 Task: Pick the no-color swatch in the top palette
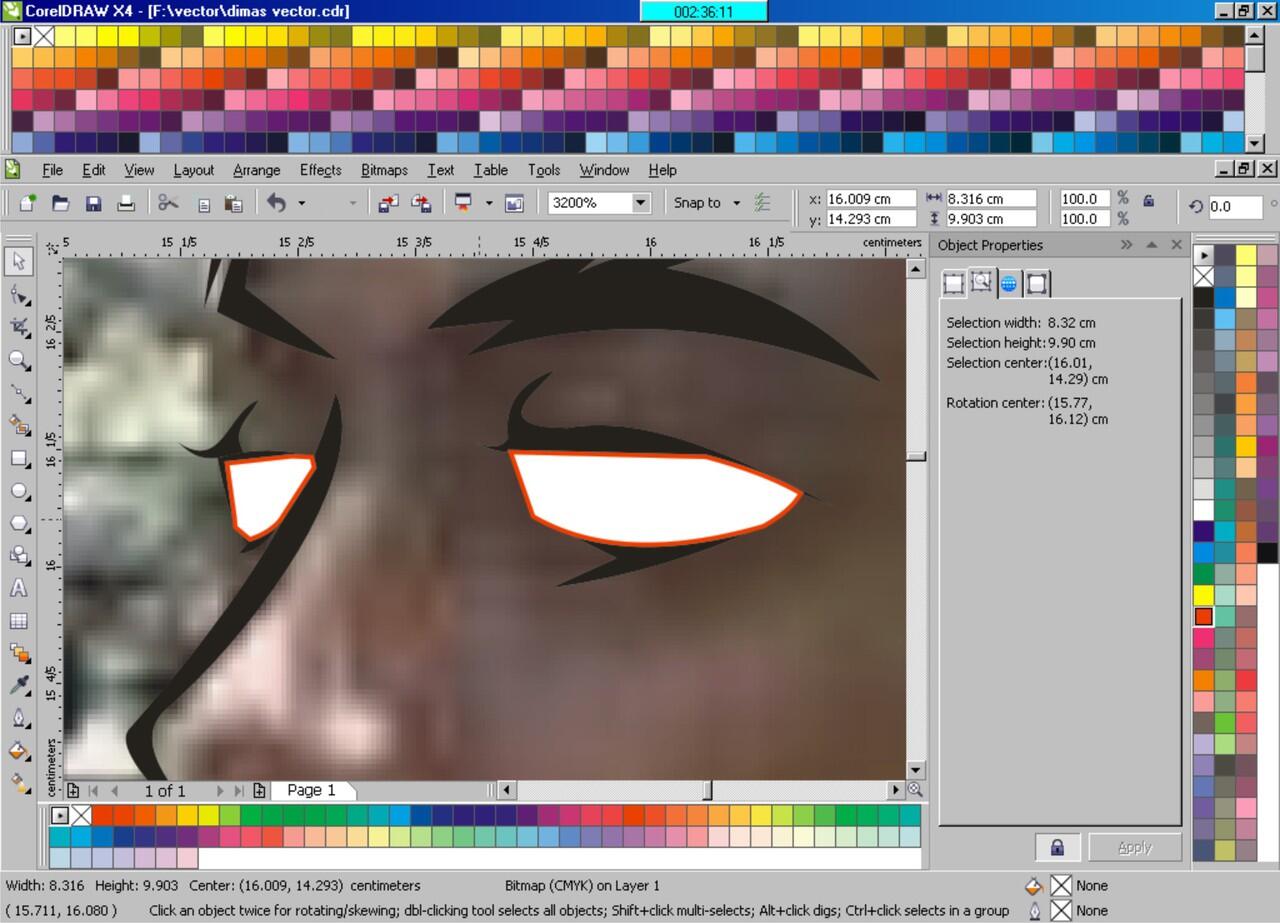coord(44,35)
